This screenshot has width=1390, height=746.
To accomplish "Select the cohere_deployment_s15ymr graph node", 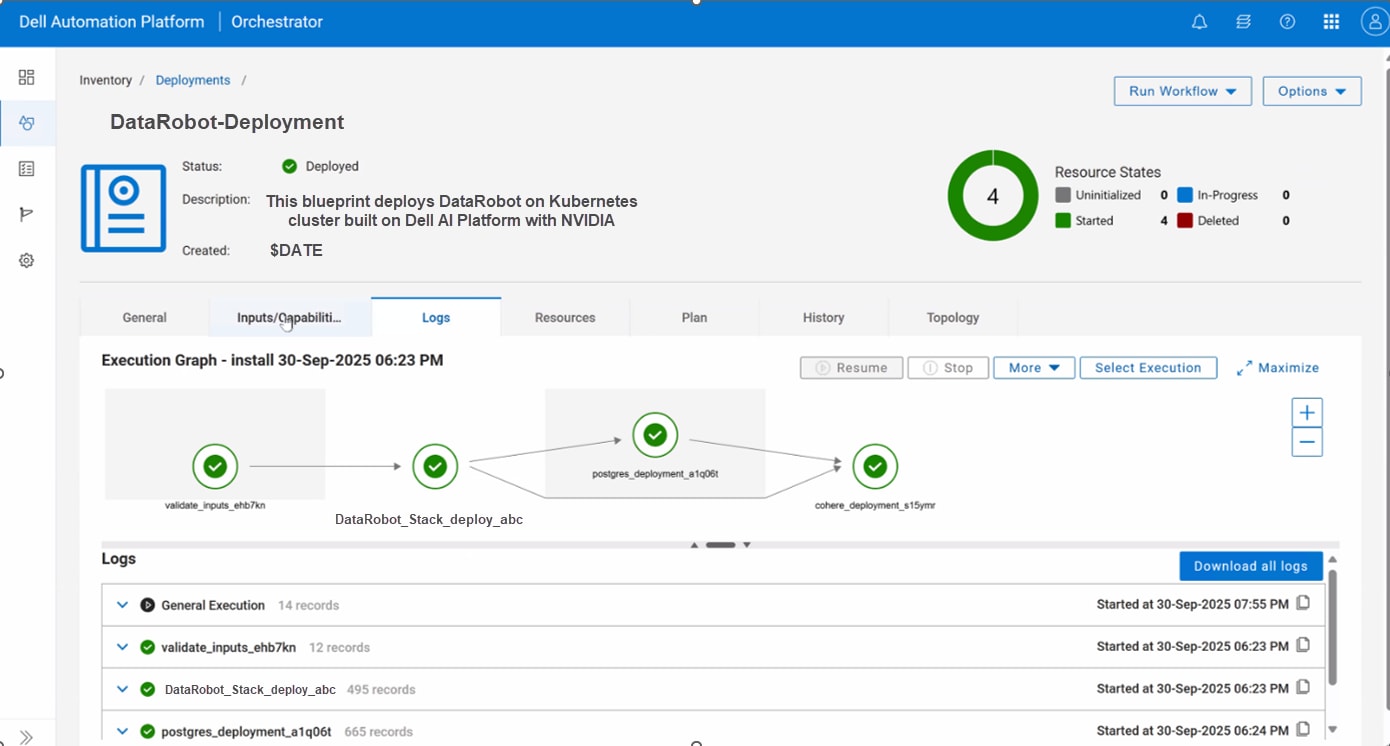I will click(875, 466).
